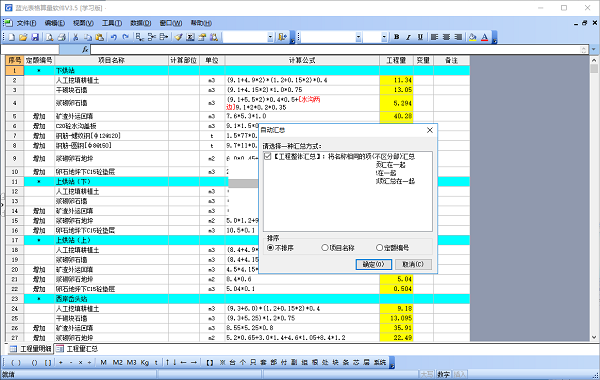Select the 项目名称 sort radio
600x380 pixels.
coord(324,248)
